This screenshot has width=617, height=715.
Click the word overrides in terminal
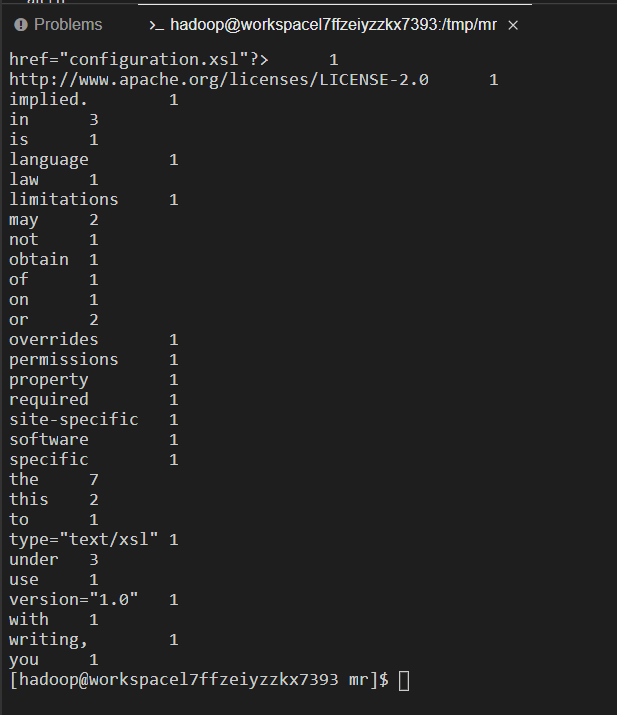(x=54, y=340)
